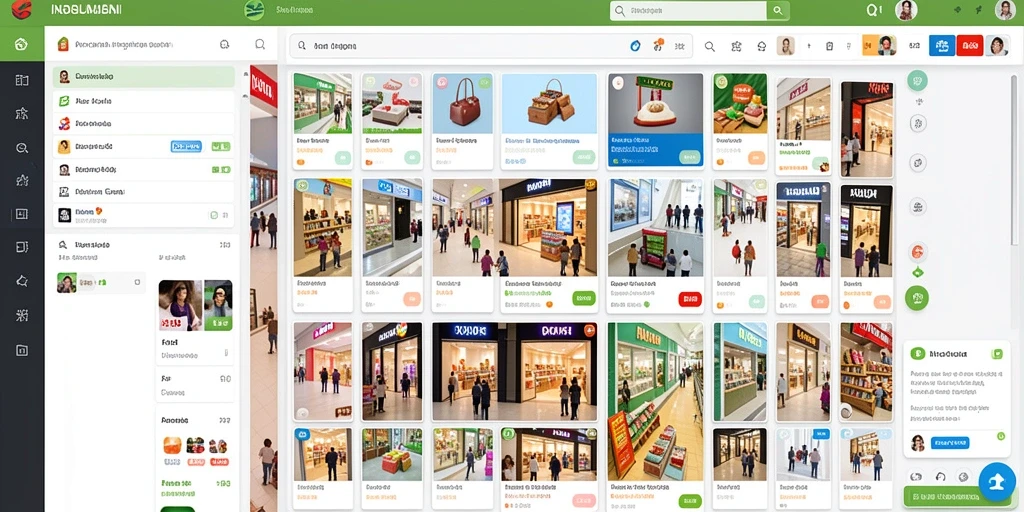Click the green search button in the top bar

[778, 10]
